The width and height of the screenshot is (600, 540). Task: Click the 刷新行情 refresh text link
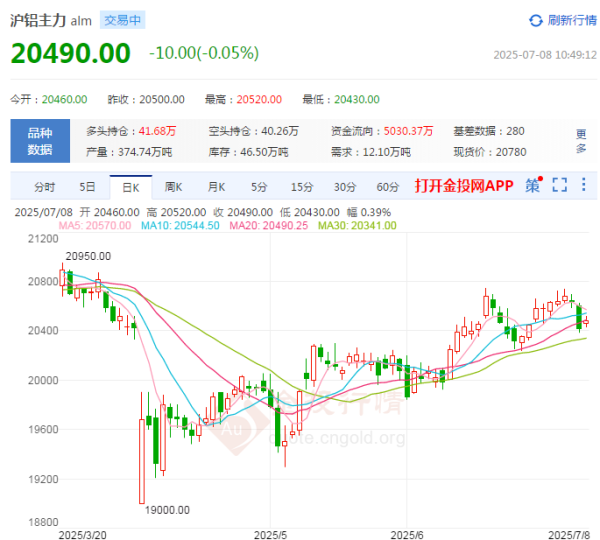click(572, 20)
